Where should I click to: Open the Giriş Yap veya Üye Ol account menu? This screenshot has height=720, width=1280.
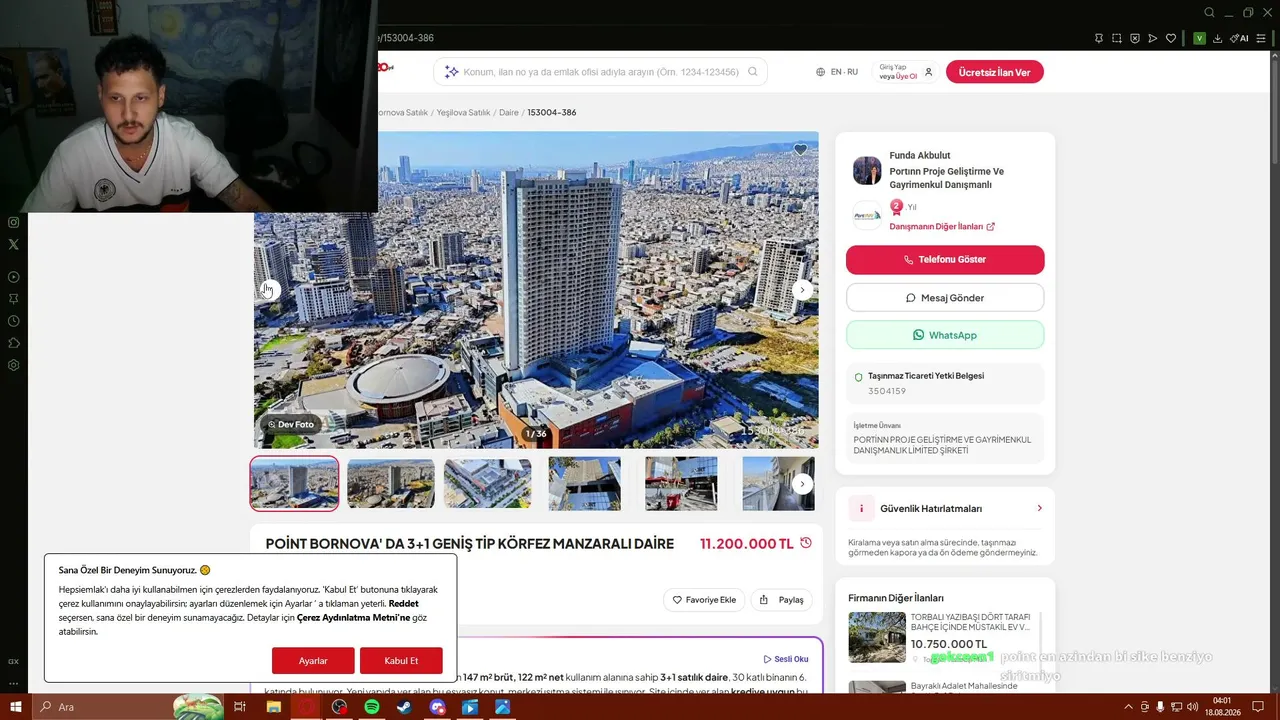click(906, 72)
